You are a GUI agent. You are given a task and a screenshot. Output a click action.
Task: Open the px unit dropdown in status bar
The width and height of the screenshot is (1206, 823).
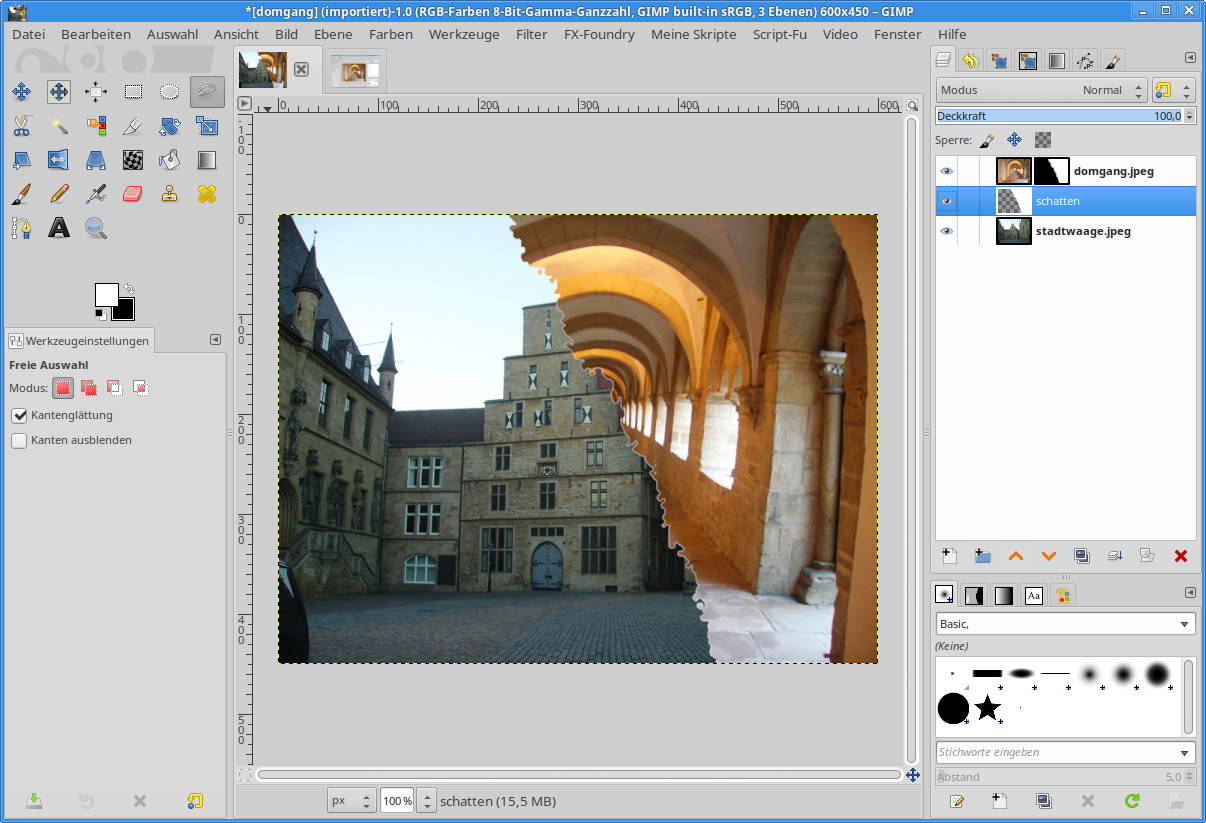click(352, 801)
